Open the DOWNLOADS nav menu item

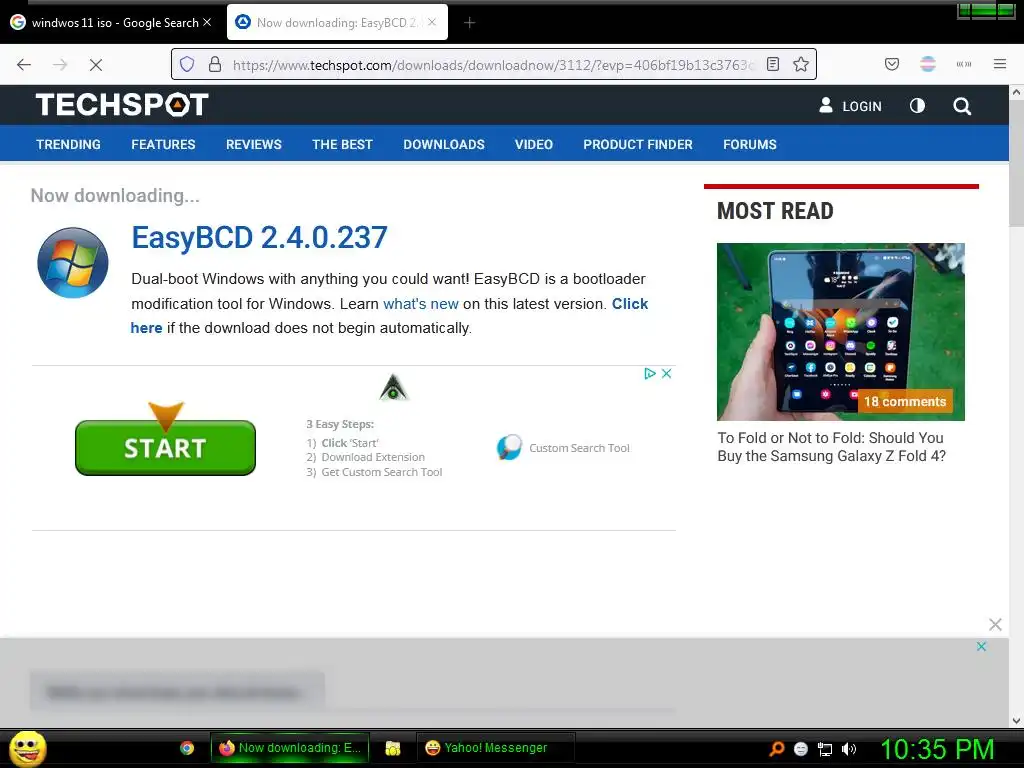pyautogui.click(x=444, y=144)
